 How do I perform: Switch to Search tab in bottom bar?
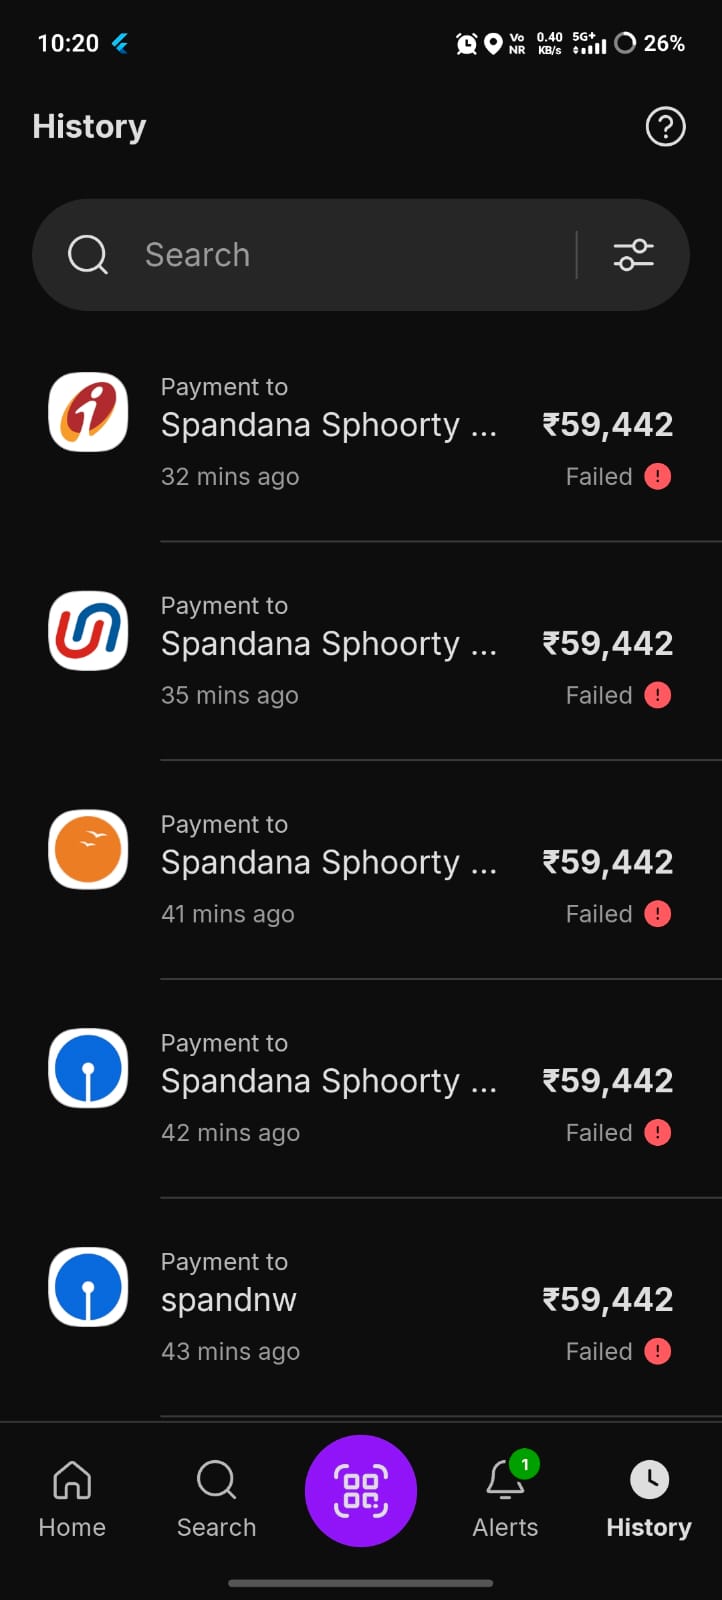tap(216, 1498)
